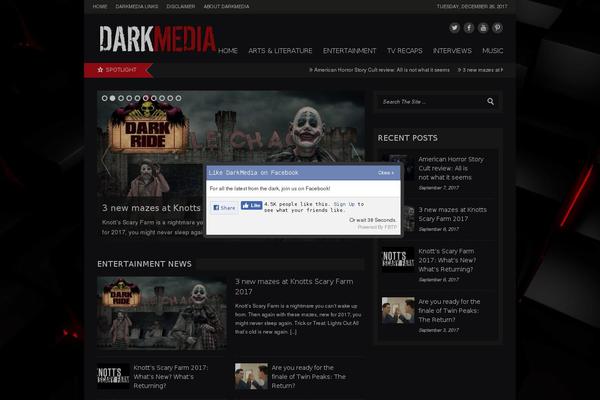Click the DarkMedia site logo
The height and width of the screenshot is (400, 600).
(158, 39)
